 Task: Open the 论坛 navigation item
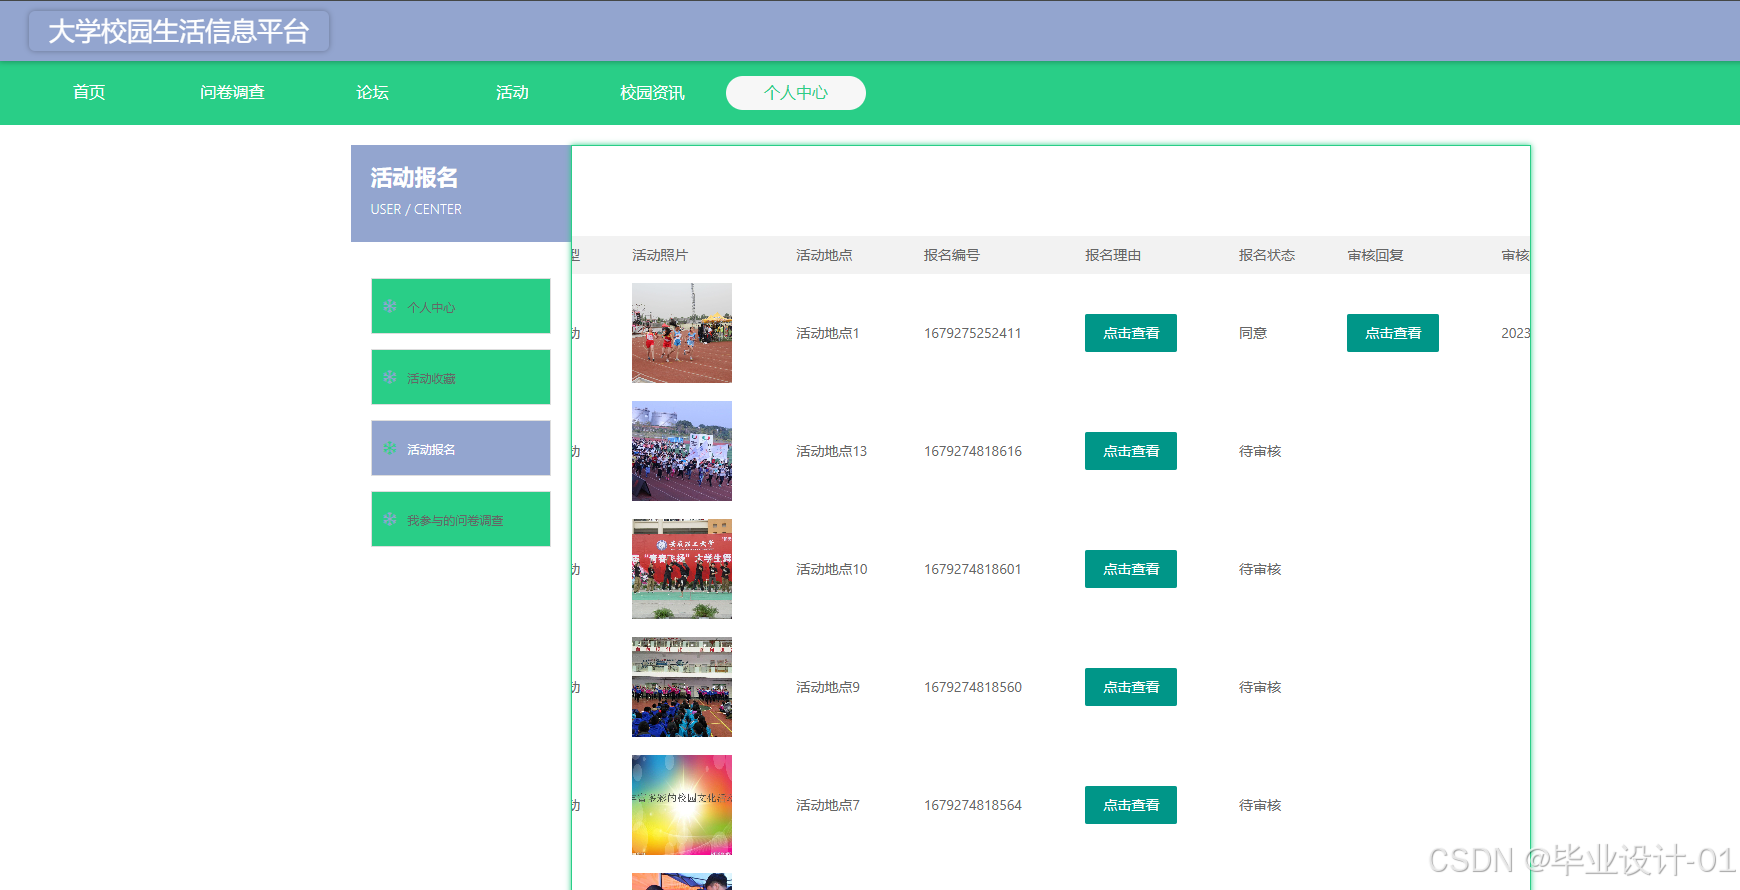(372, 93)
